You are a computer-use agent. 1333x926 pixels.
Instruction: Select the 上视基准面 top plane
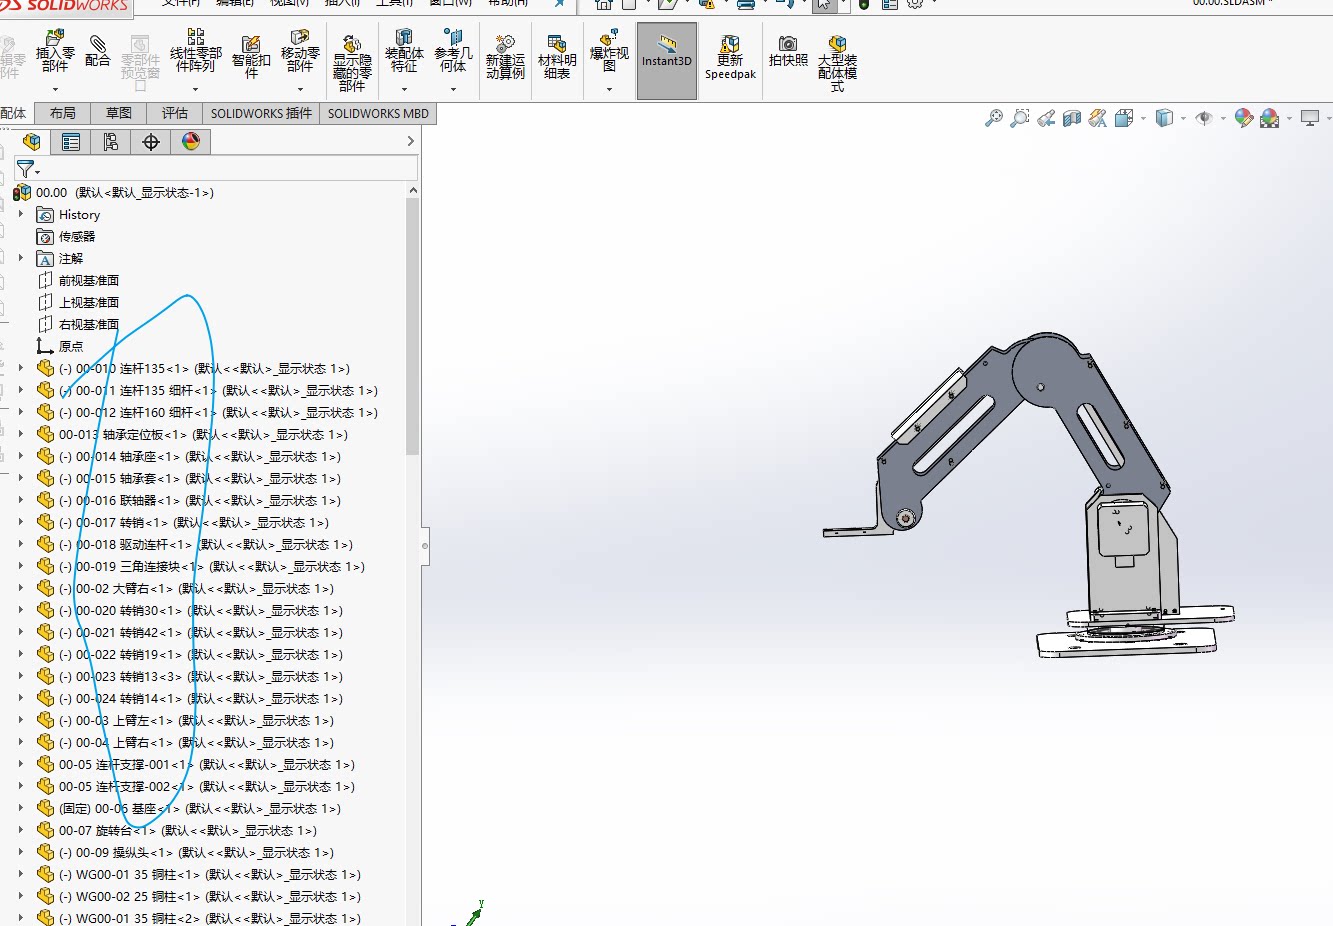(89, 302)
